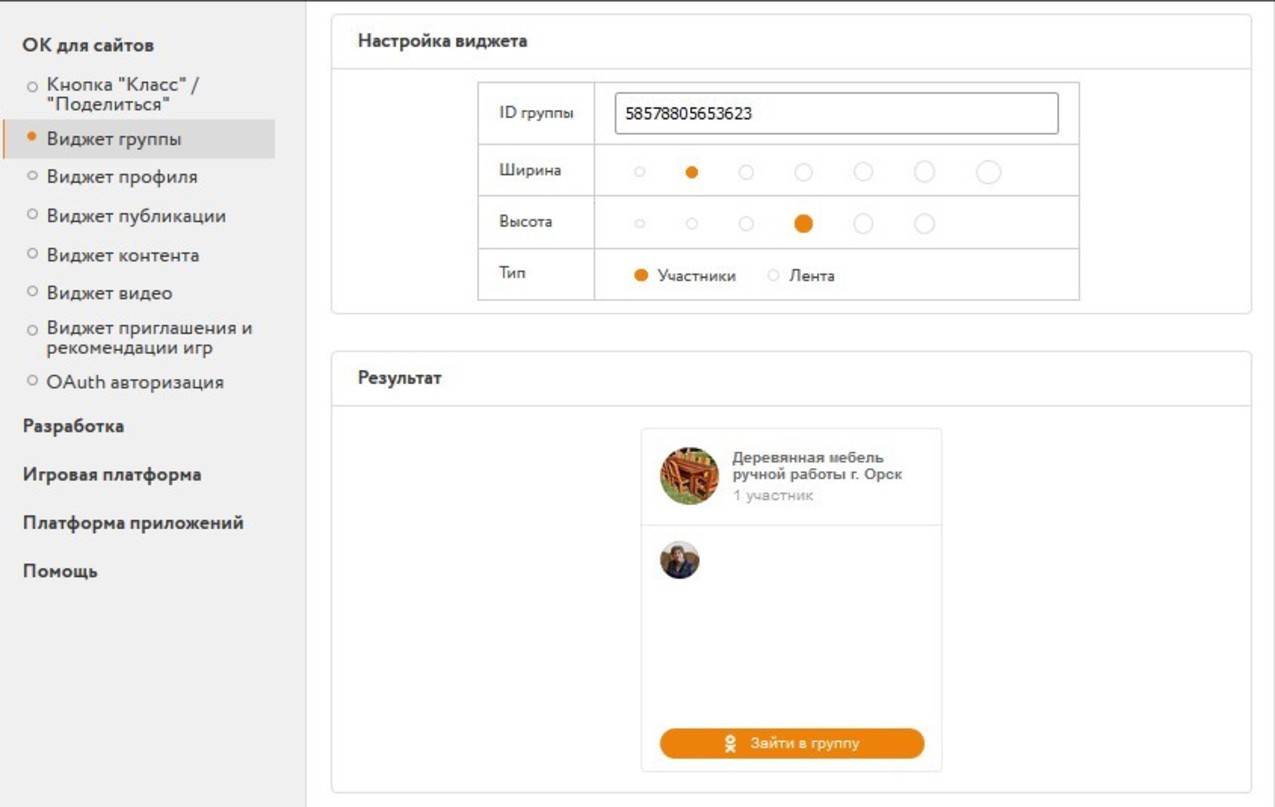Select the «Участники» type radio button
The height and width of the screenshot is (807, 1275).
click(x=642, y=276)
